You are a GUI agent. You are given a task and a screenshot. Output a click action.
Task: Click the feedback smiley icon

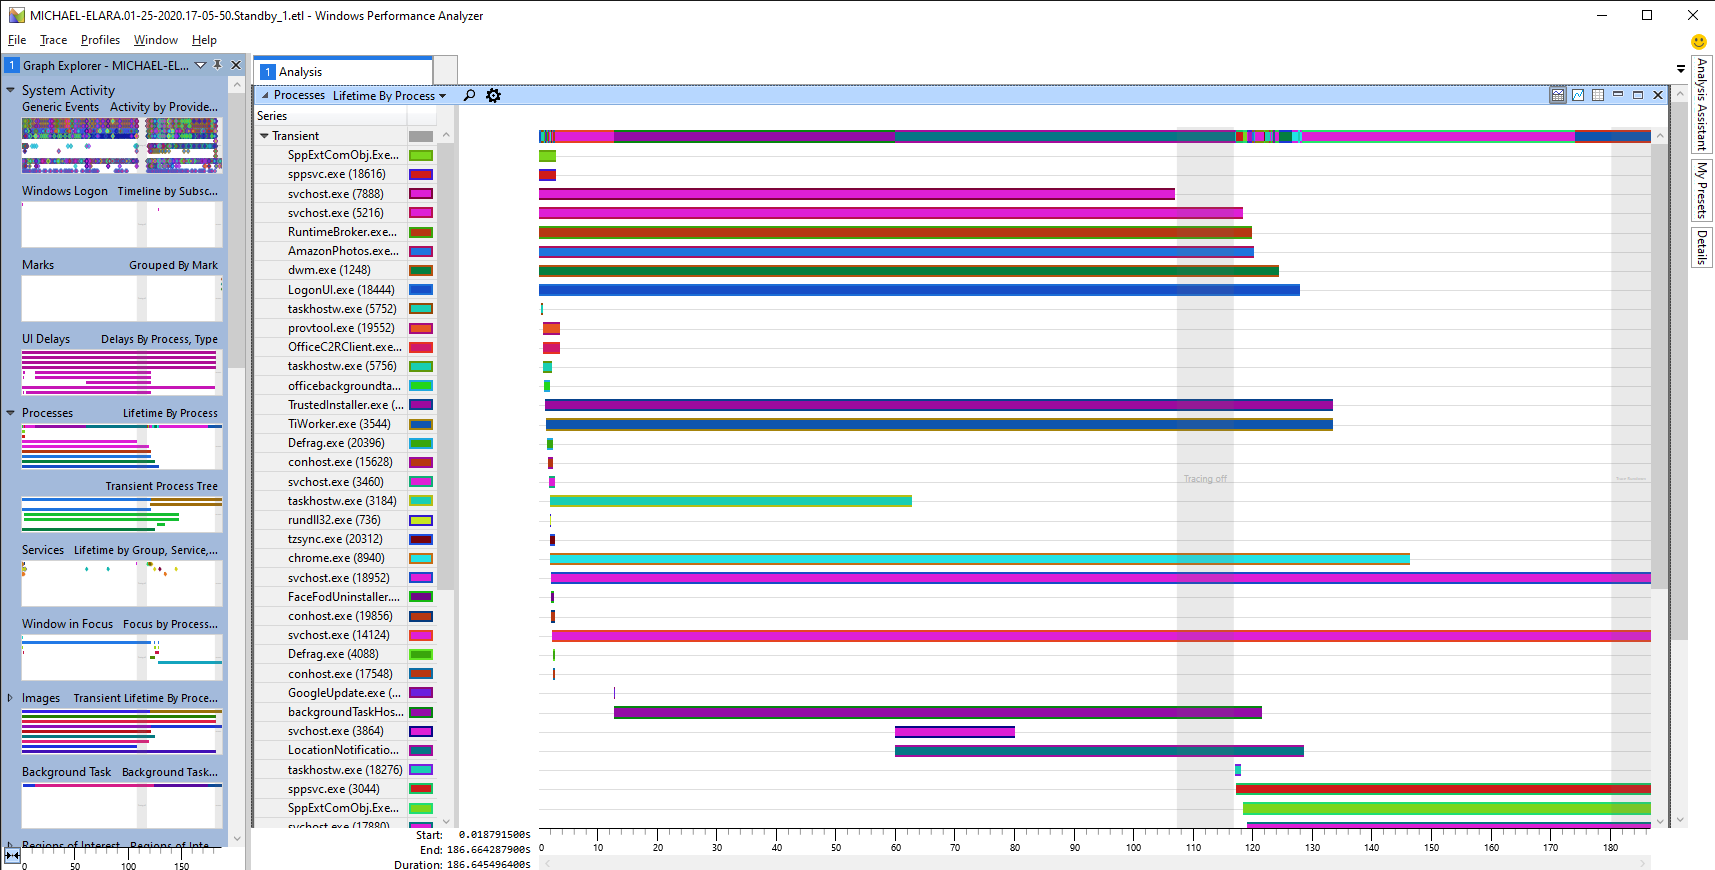[x=1698, y=41]
